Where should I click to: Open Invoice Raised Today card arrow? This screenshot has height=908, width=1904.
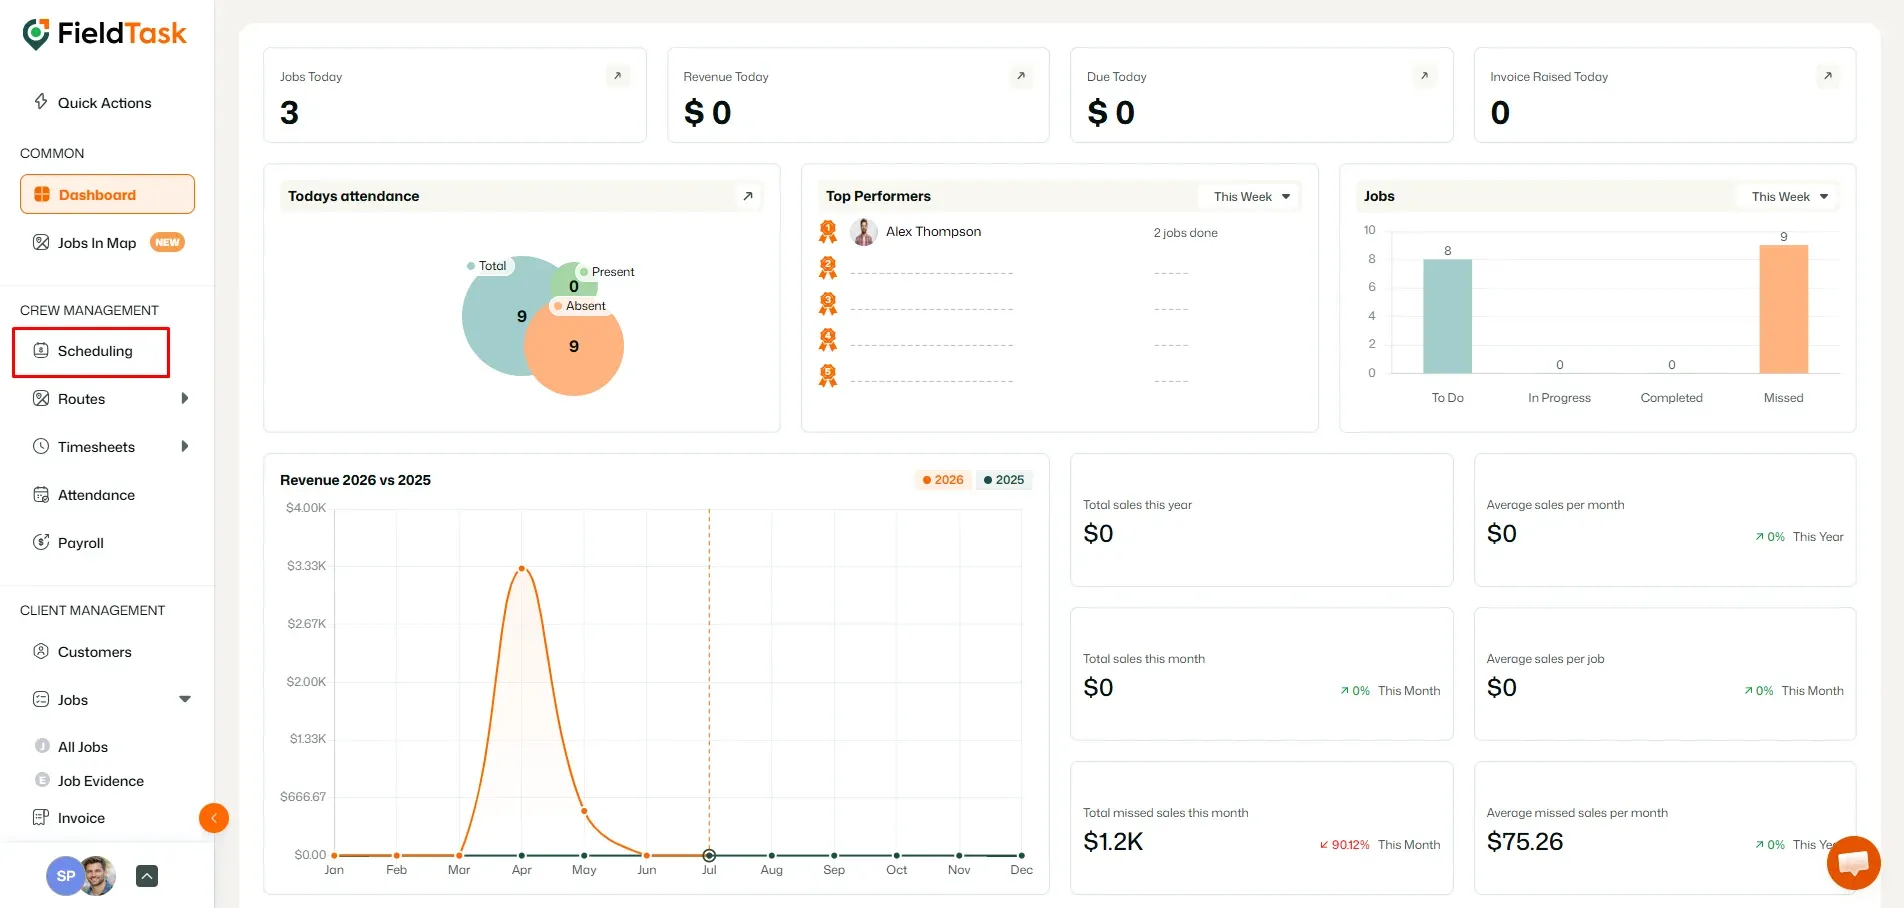1828,76
